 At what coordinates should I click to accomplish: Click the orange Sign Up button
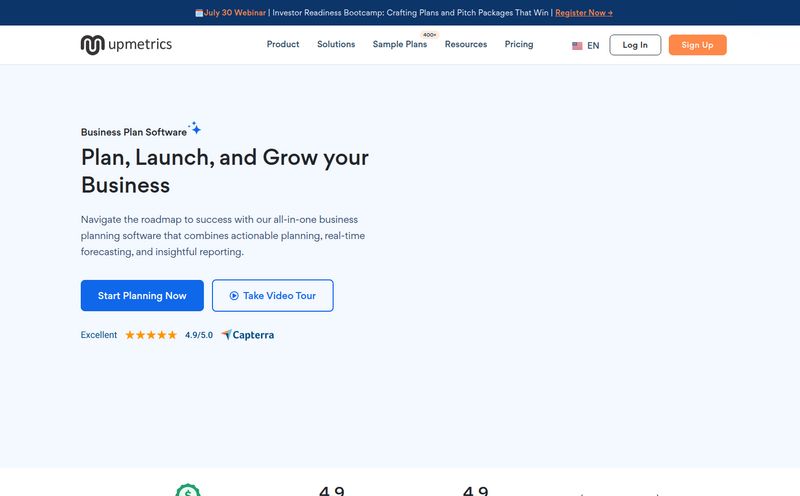[697, 45]
